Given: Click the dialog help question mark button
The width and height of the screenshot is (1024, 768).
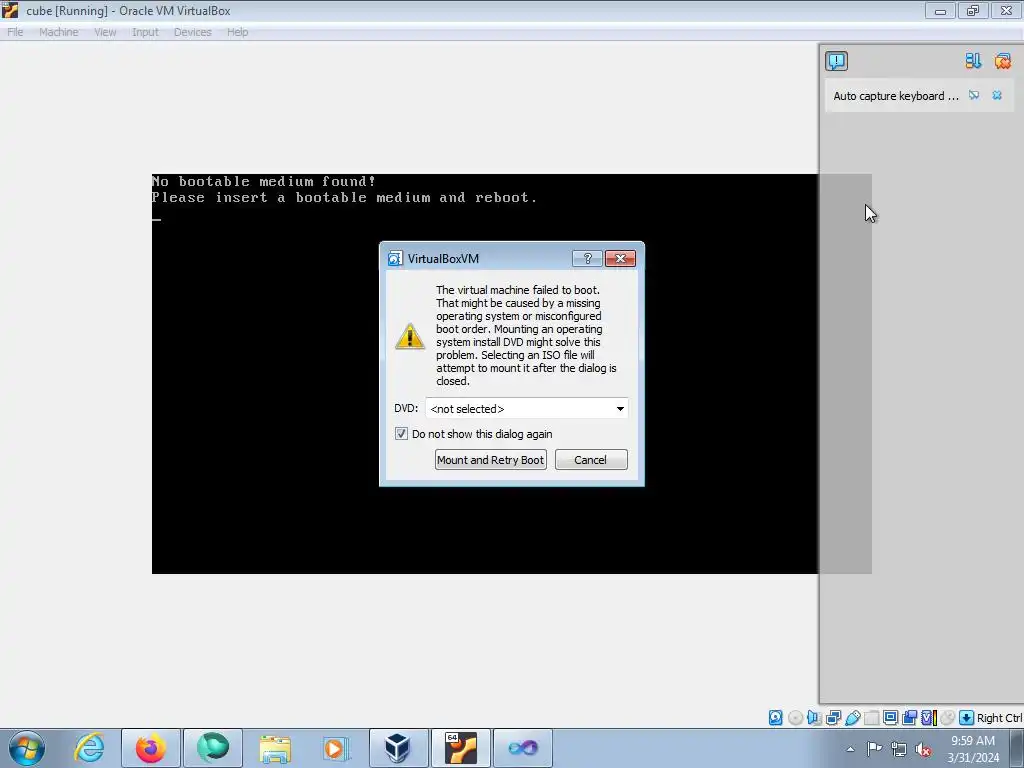Looking at the screenshot, I should click(x=587, y=259).
